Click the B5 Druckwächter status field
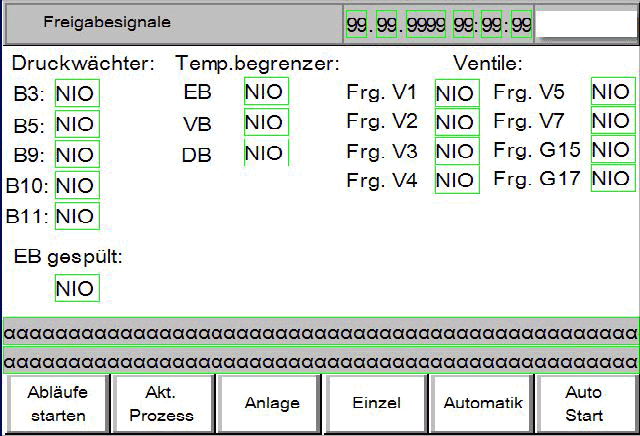This screenshot has width=640, height=436. pyautogui.click(x=76, y=125)
